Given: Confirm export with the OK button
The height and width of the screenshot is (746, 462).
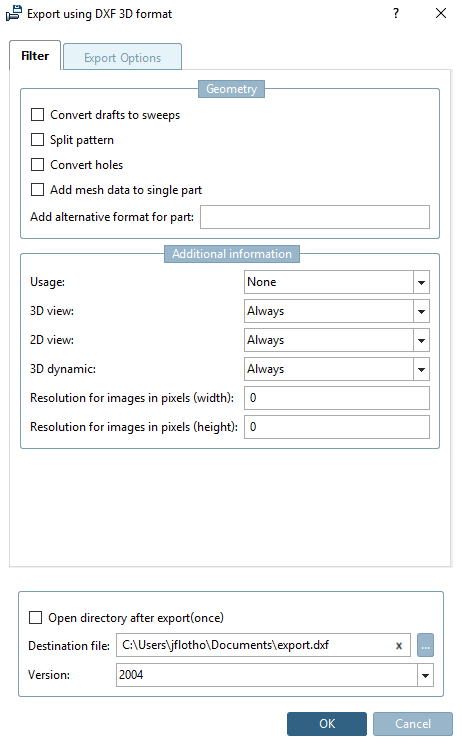Looking at the screenshot, I should coord(327,724).
